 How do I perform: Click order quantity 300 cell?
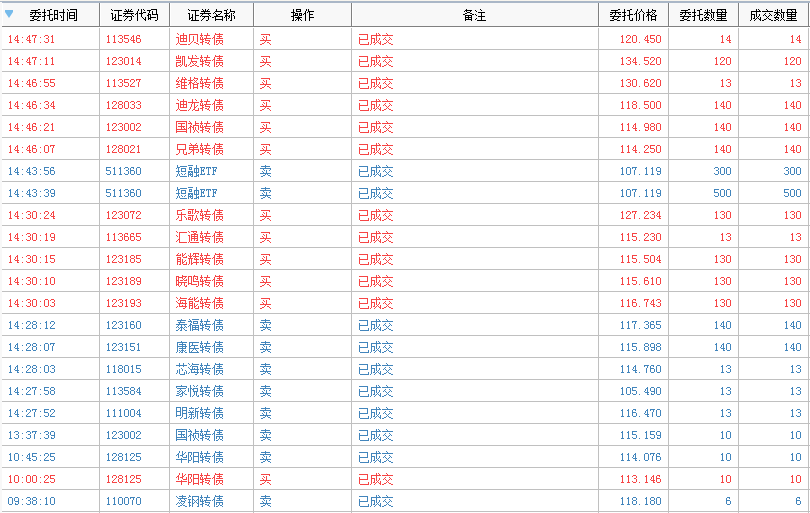(722, 171)
